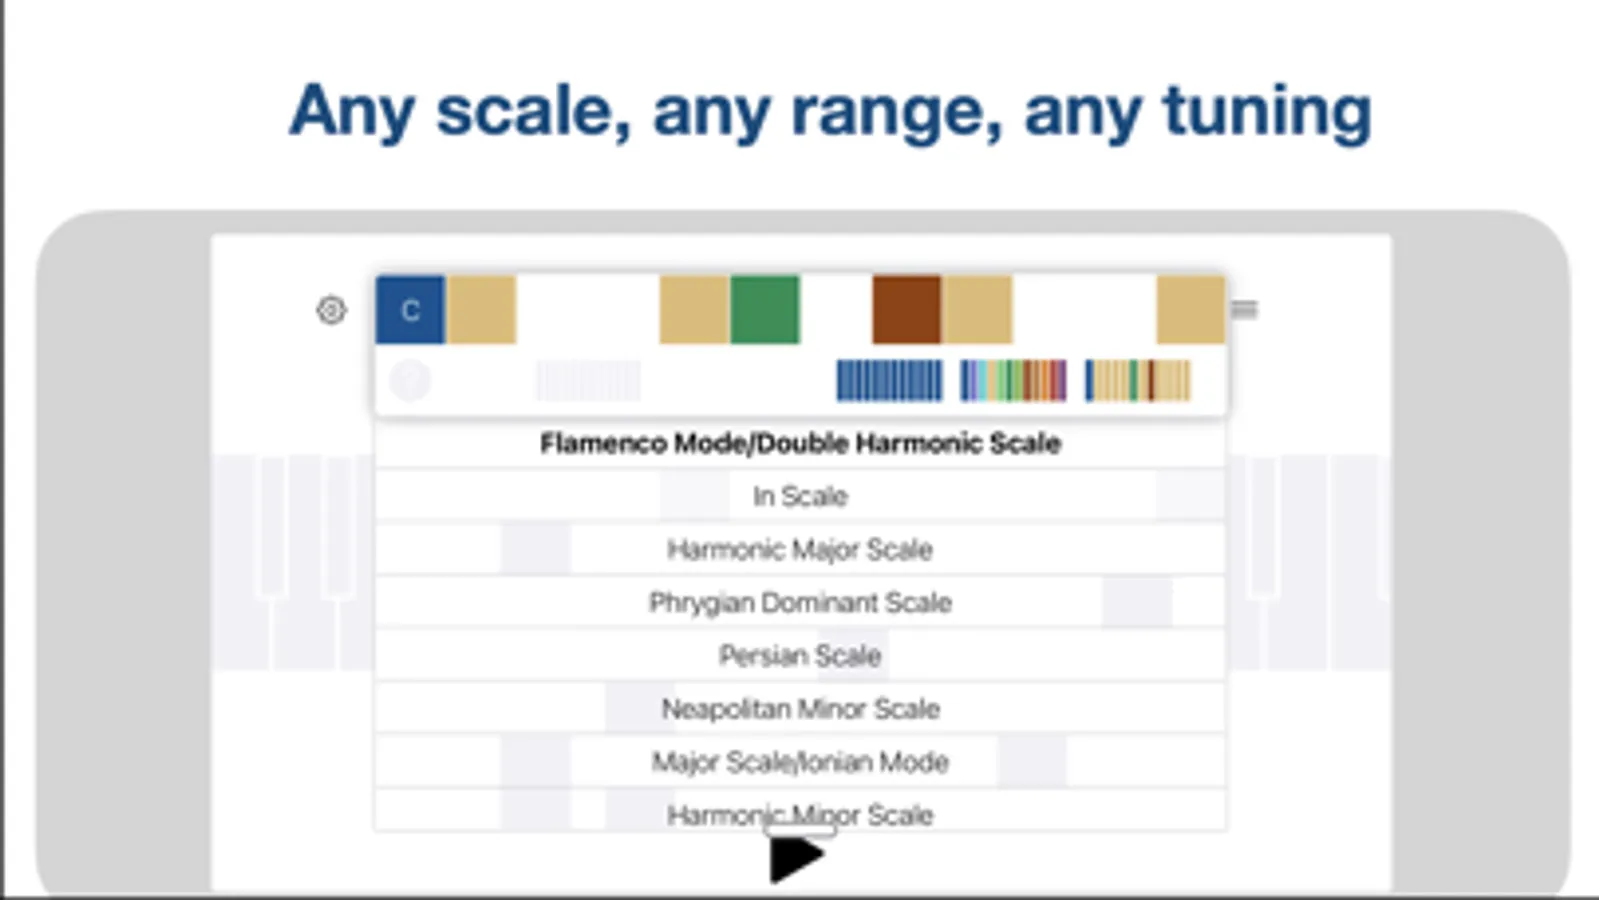Screen dimensions: 1599x900
Task: Choose Phrygian Dominant Scale from list
Action: point(800,602)
